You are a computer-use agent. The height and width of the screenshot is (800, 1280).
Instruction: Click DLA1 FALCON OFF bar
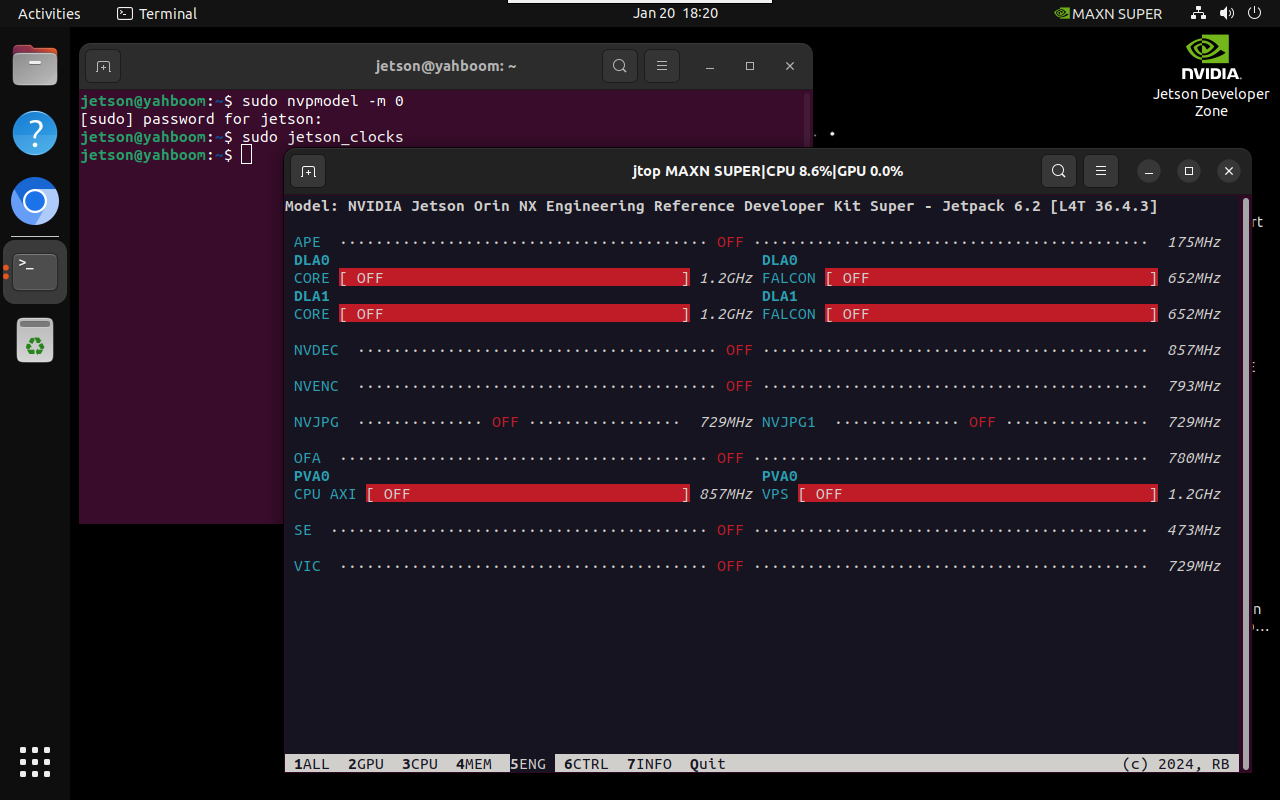[991, 314]
